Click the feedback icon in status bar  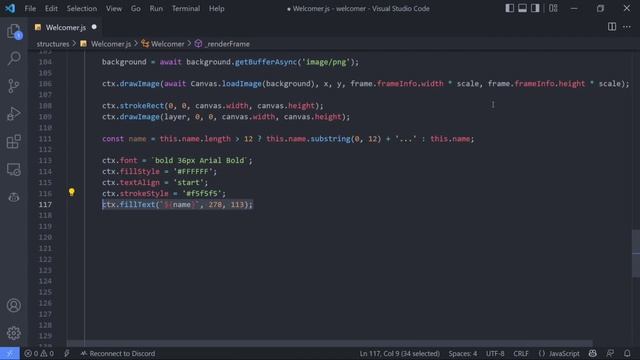point(610,353)
